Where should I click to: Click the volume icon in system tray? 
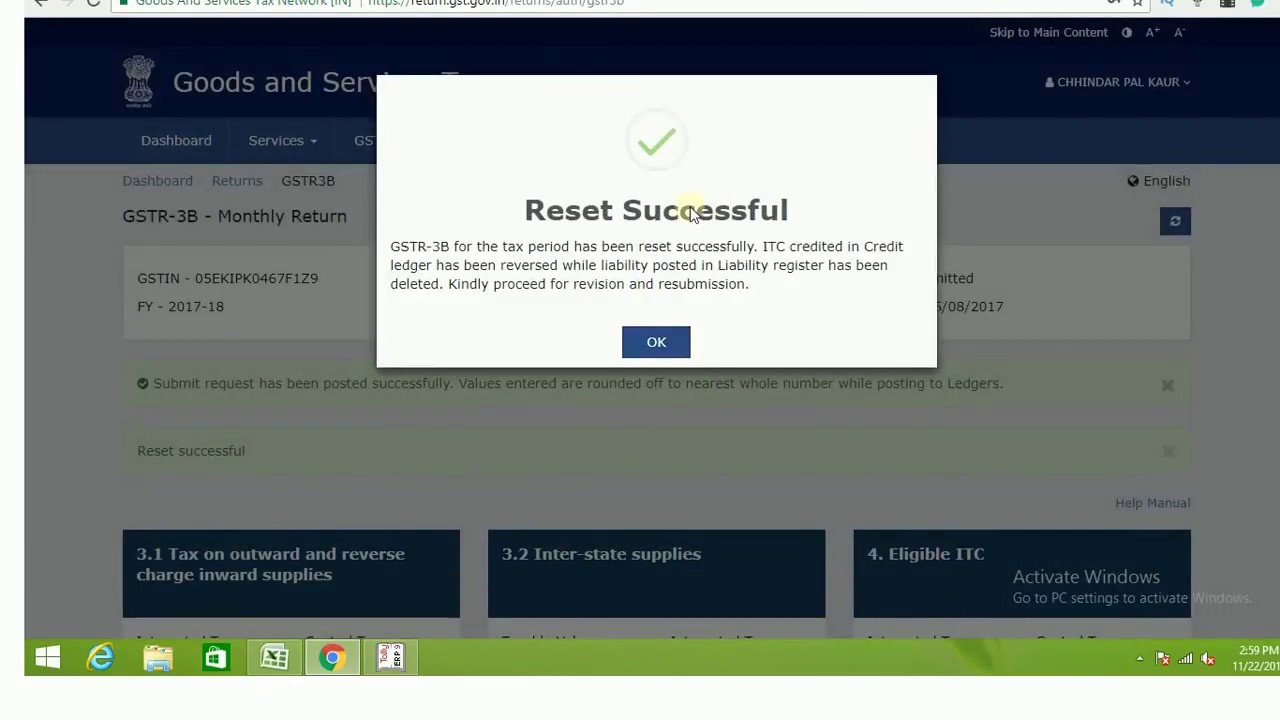coord(1207,659)
